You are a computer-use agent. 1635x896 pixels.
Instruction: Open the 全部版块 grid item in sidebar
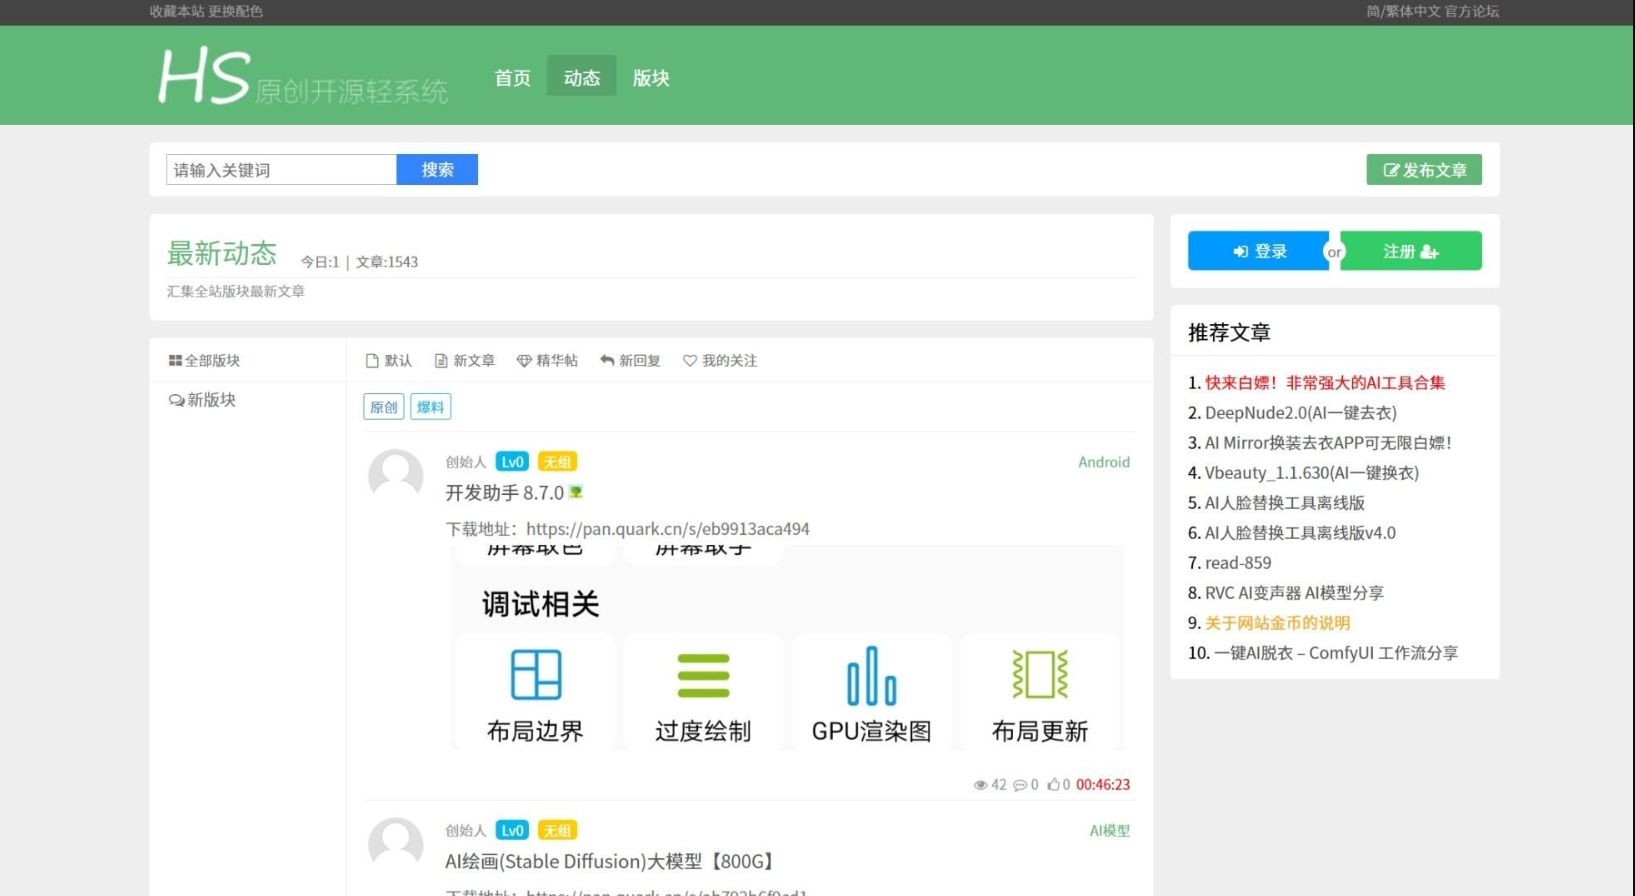click(204, 360)
